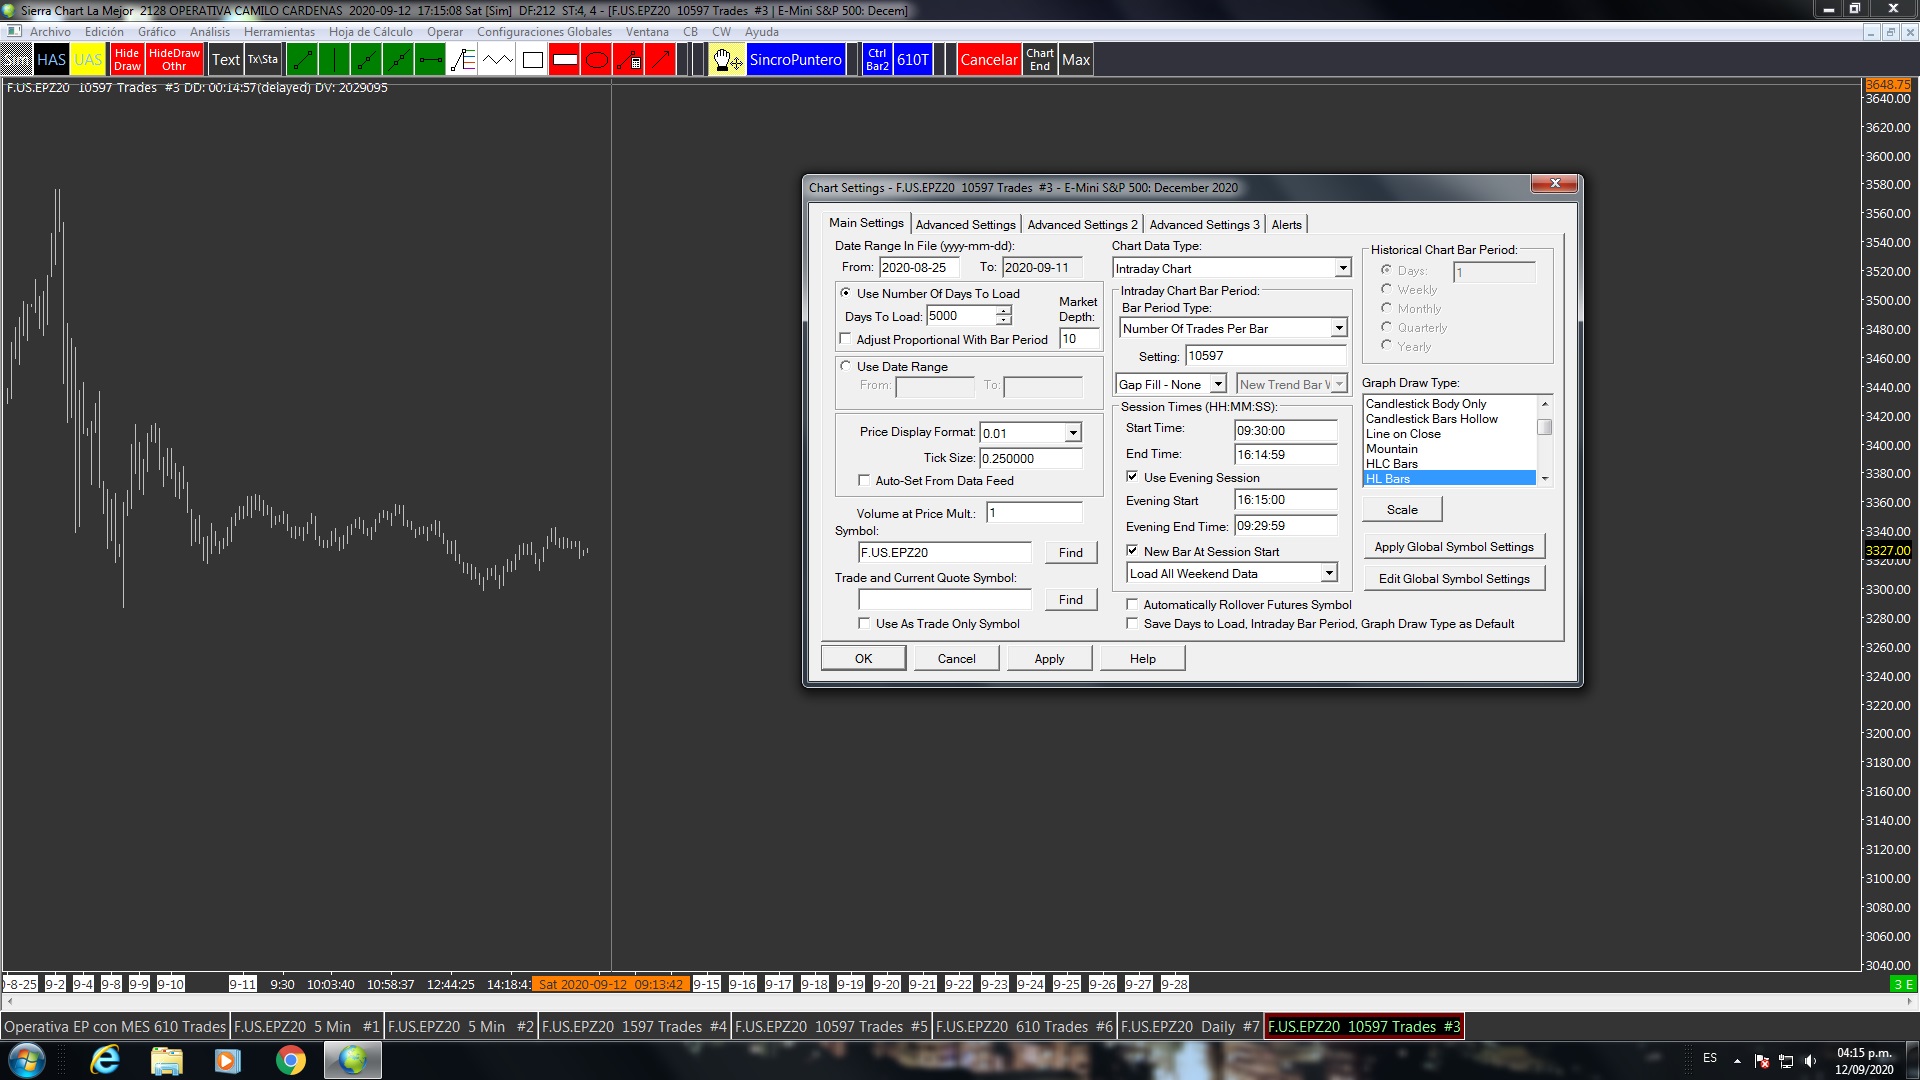The width and height of the screenshot is (1920, 1080).
Task: Expand the Bar Period Type dropdown
Action: pos(1338,328)
